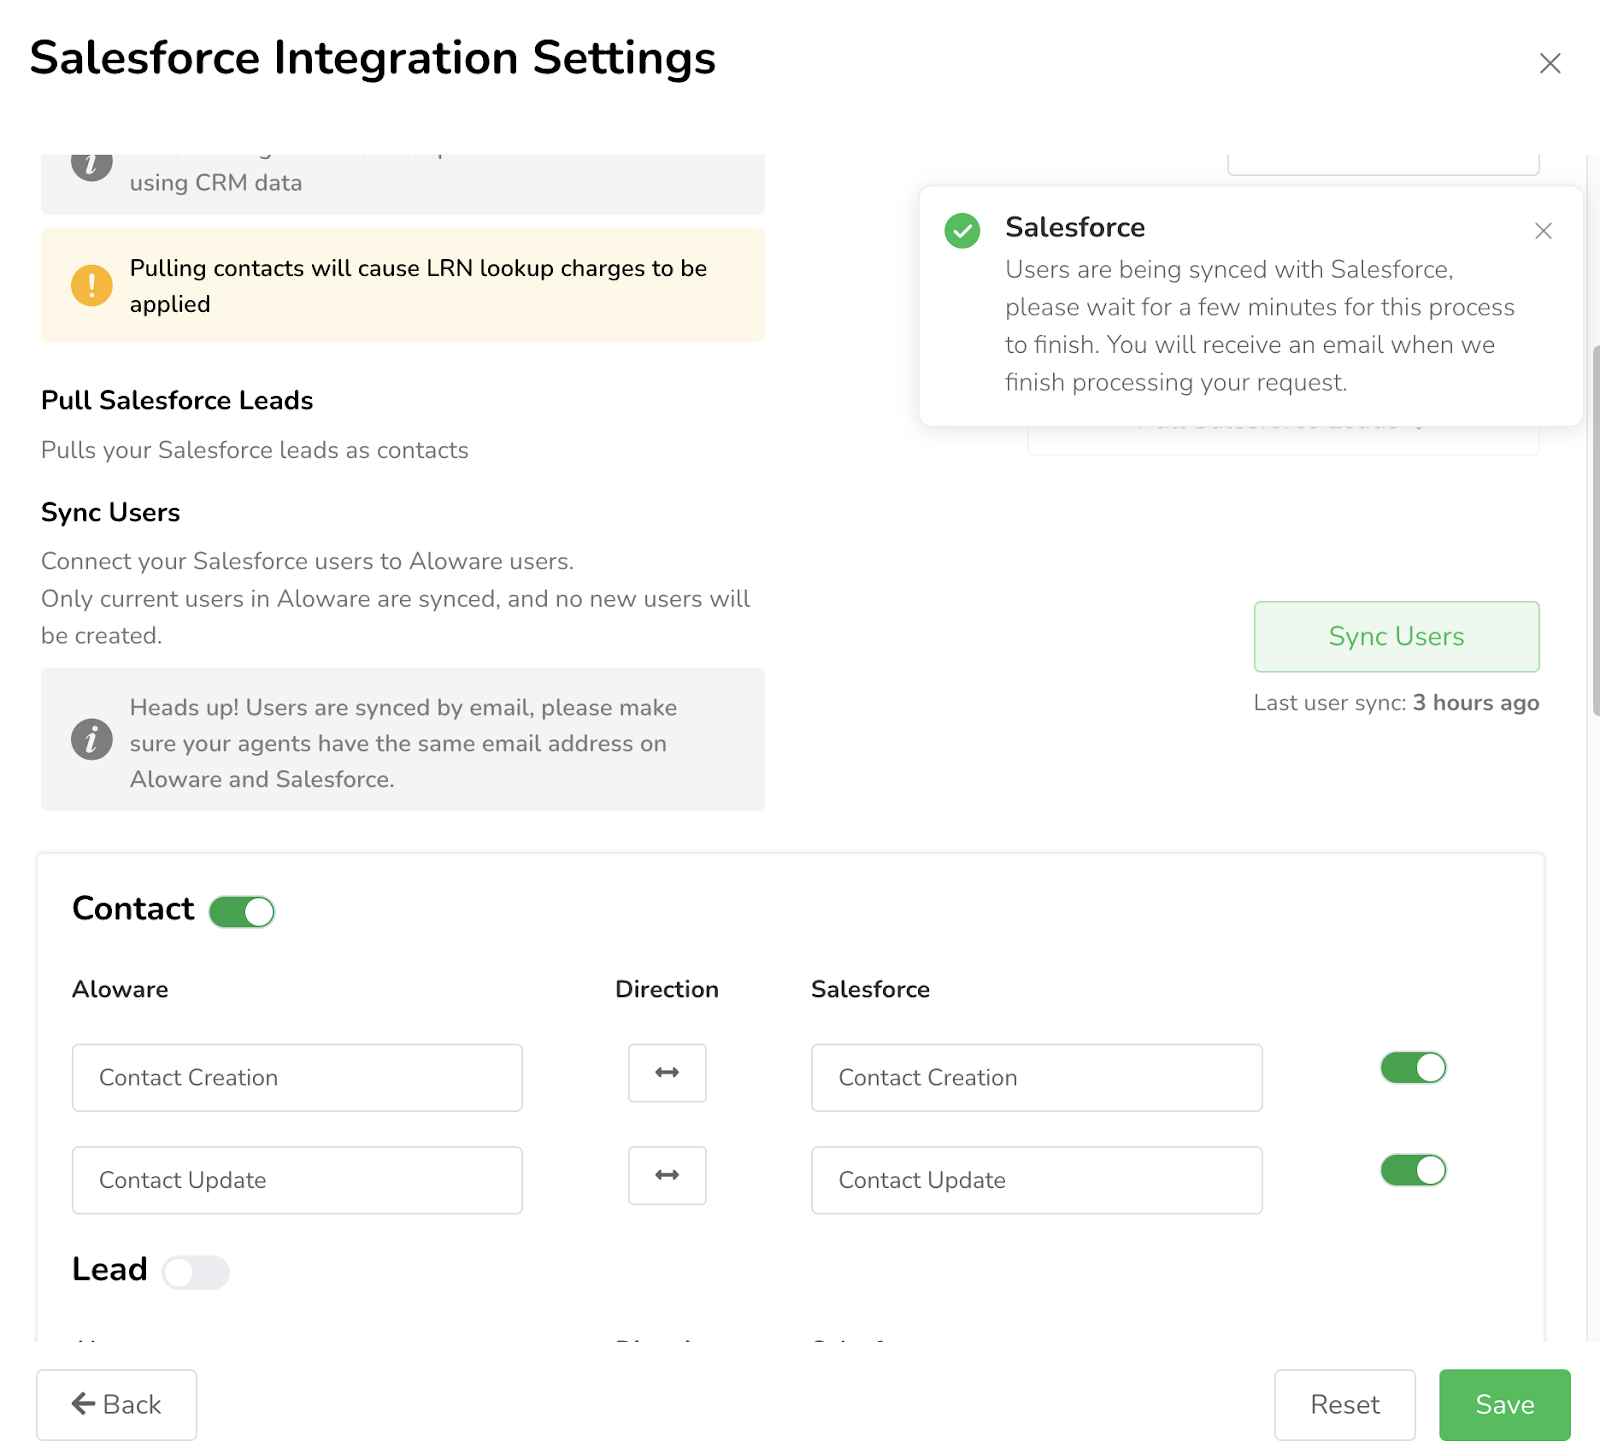Viewport: 1600px width, 1453px height.
Task: Dismiss the Salesforce sync notification
Action: pos(1543,231)
